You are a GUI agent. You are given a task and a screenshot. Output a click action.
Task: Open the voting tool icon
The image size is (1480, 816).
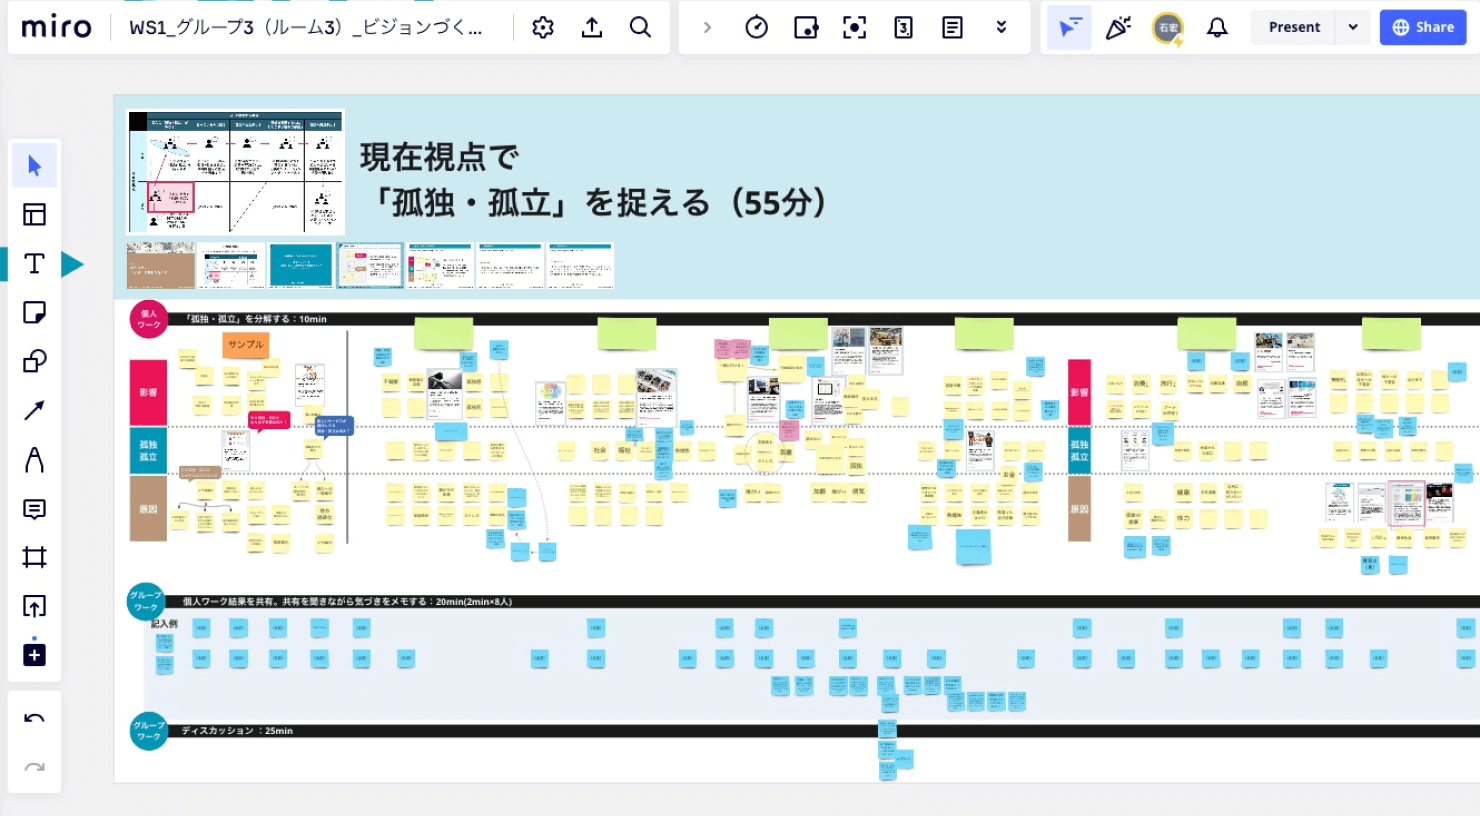806,27
